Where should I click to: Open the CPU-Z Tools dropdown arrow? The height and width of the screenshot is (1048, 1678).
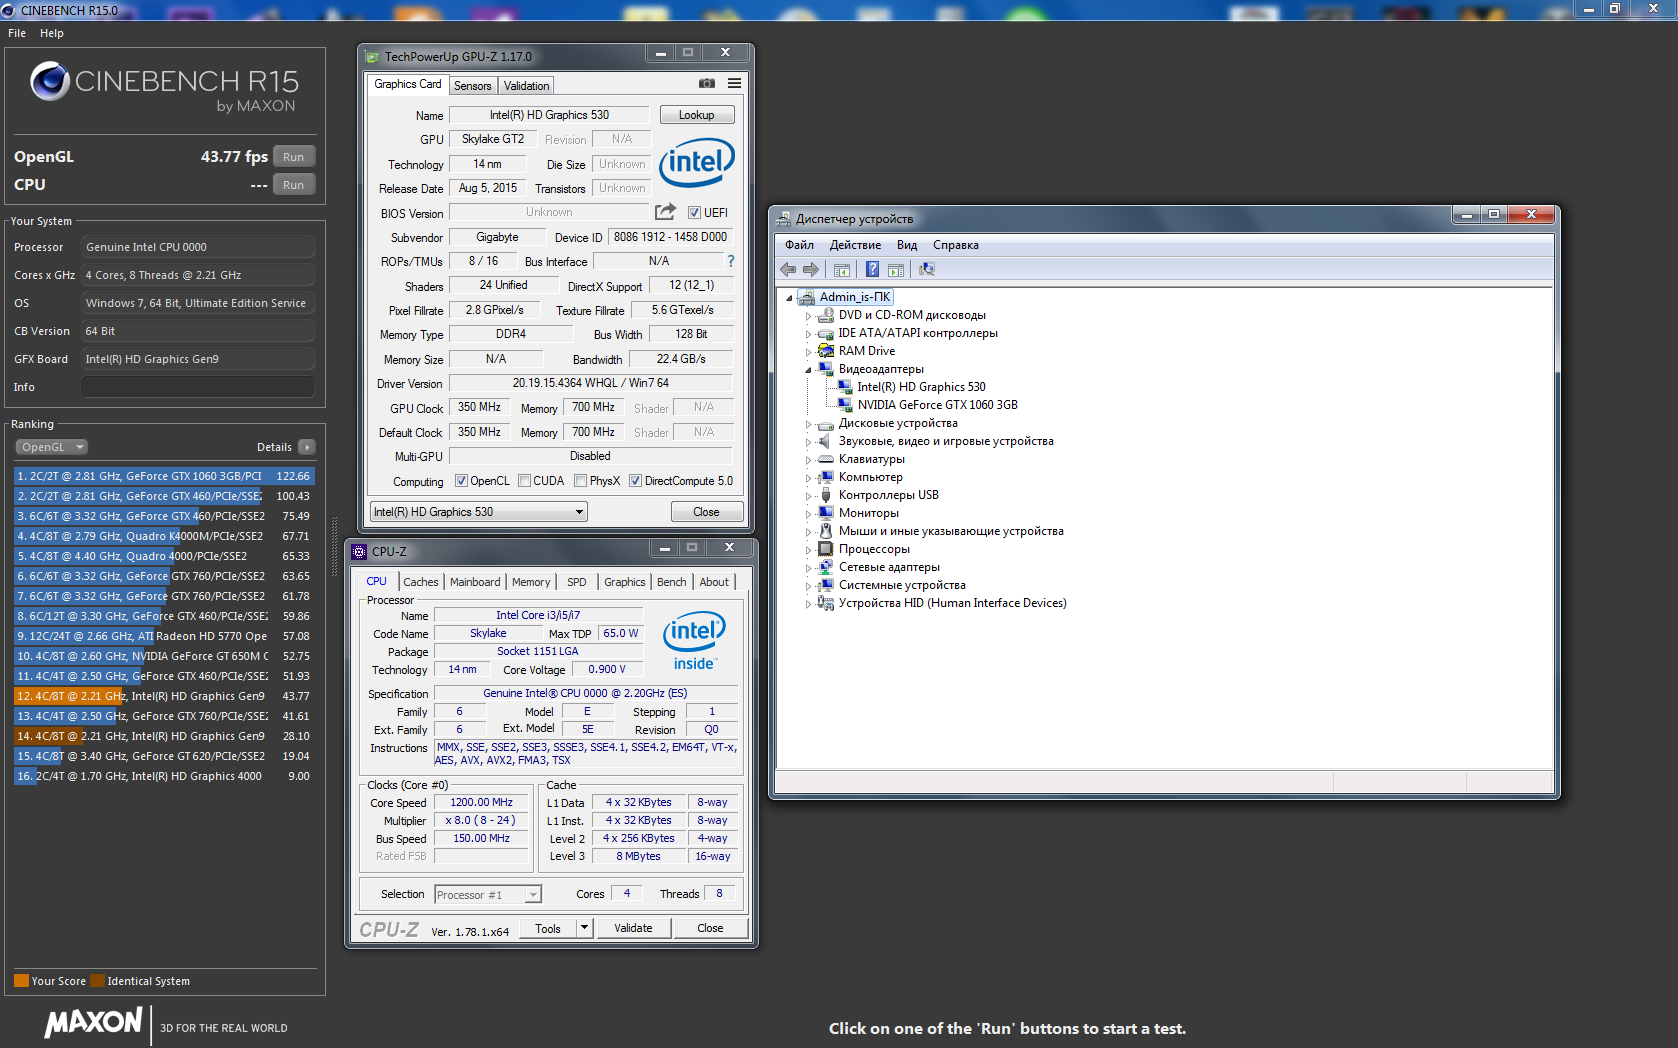(585, 928)
